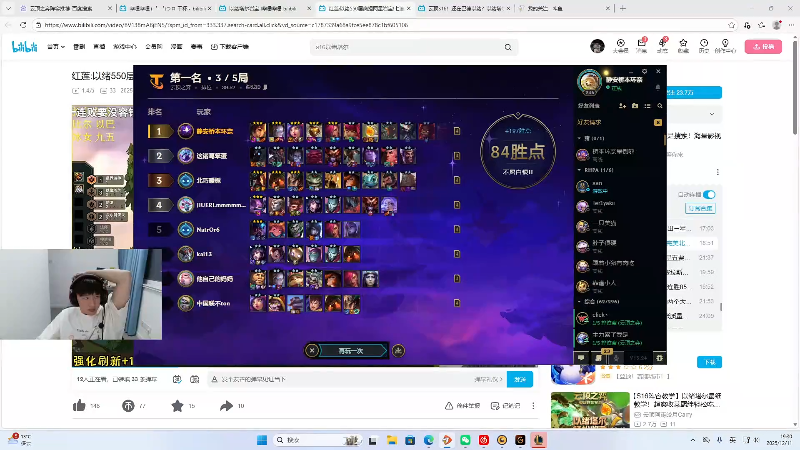
Task: Open the Windows Start button
Action: pyautogui.click(x=262, y=440)
